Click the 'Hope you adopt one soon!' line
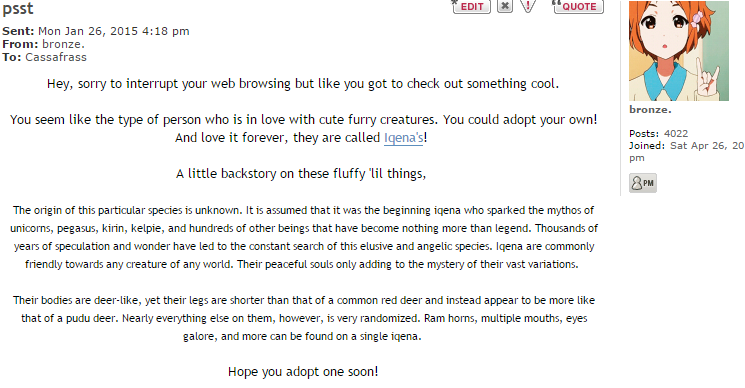The width and height of the screenshot is (745, 388). (x=303, y=372)
